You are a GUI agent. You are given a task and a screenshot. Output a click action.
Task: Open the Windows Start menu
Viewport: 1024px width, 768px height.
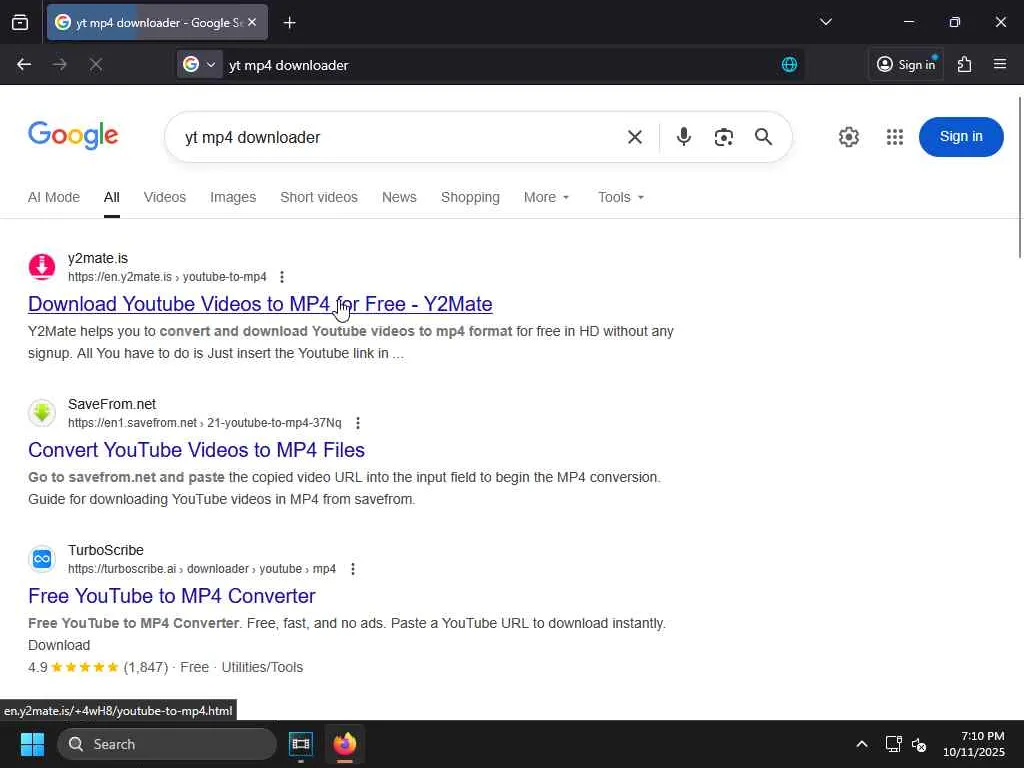click(32, 744)
